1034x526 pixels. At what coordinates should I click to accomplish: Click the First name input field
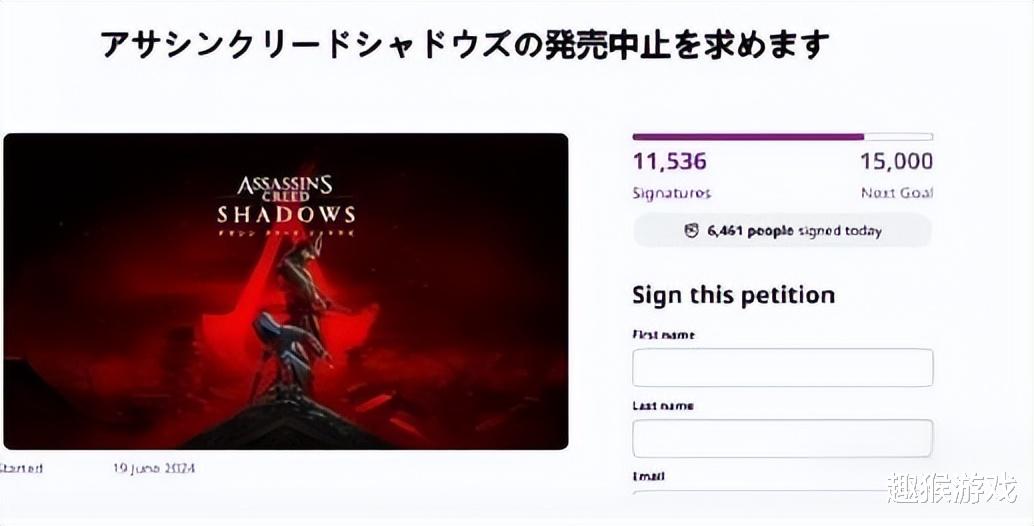tap(782, 367)
